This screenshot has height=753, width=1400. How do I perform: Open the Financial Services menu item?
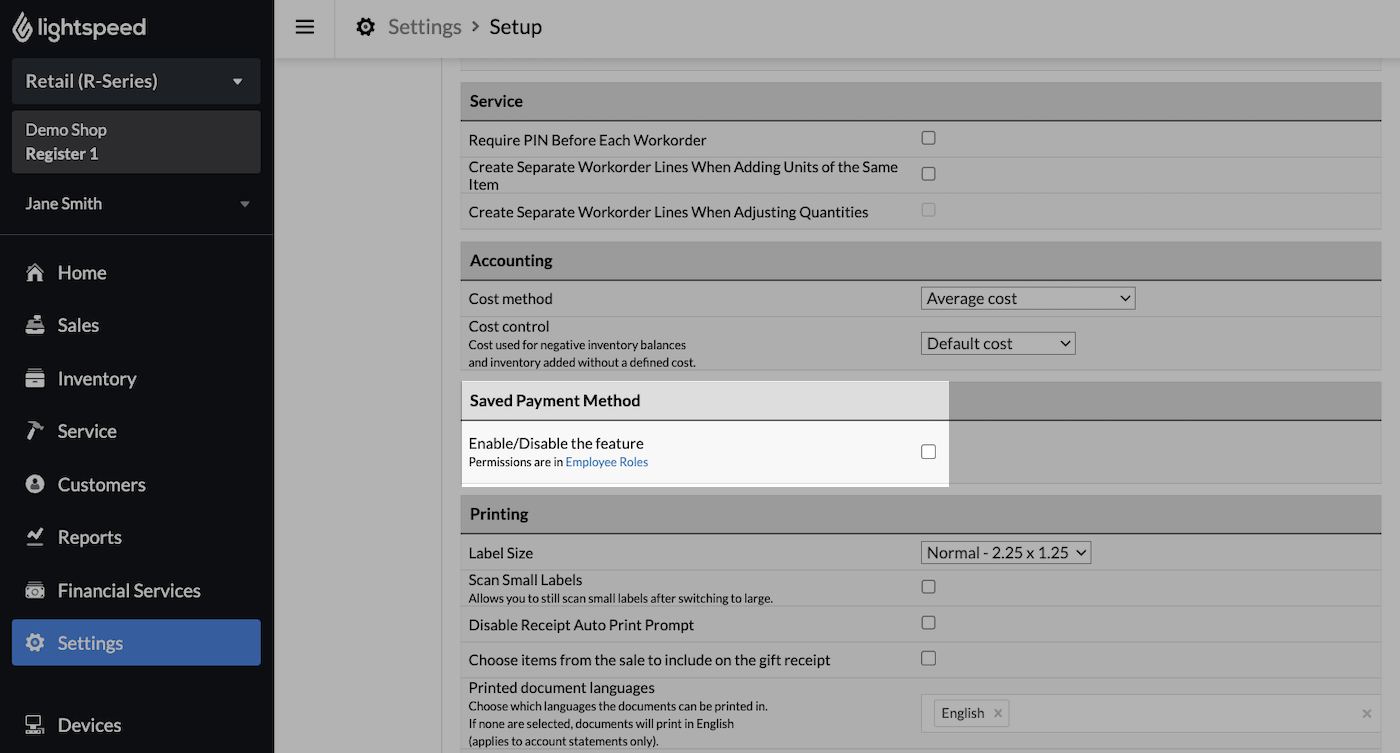(129, 591)
